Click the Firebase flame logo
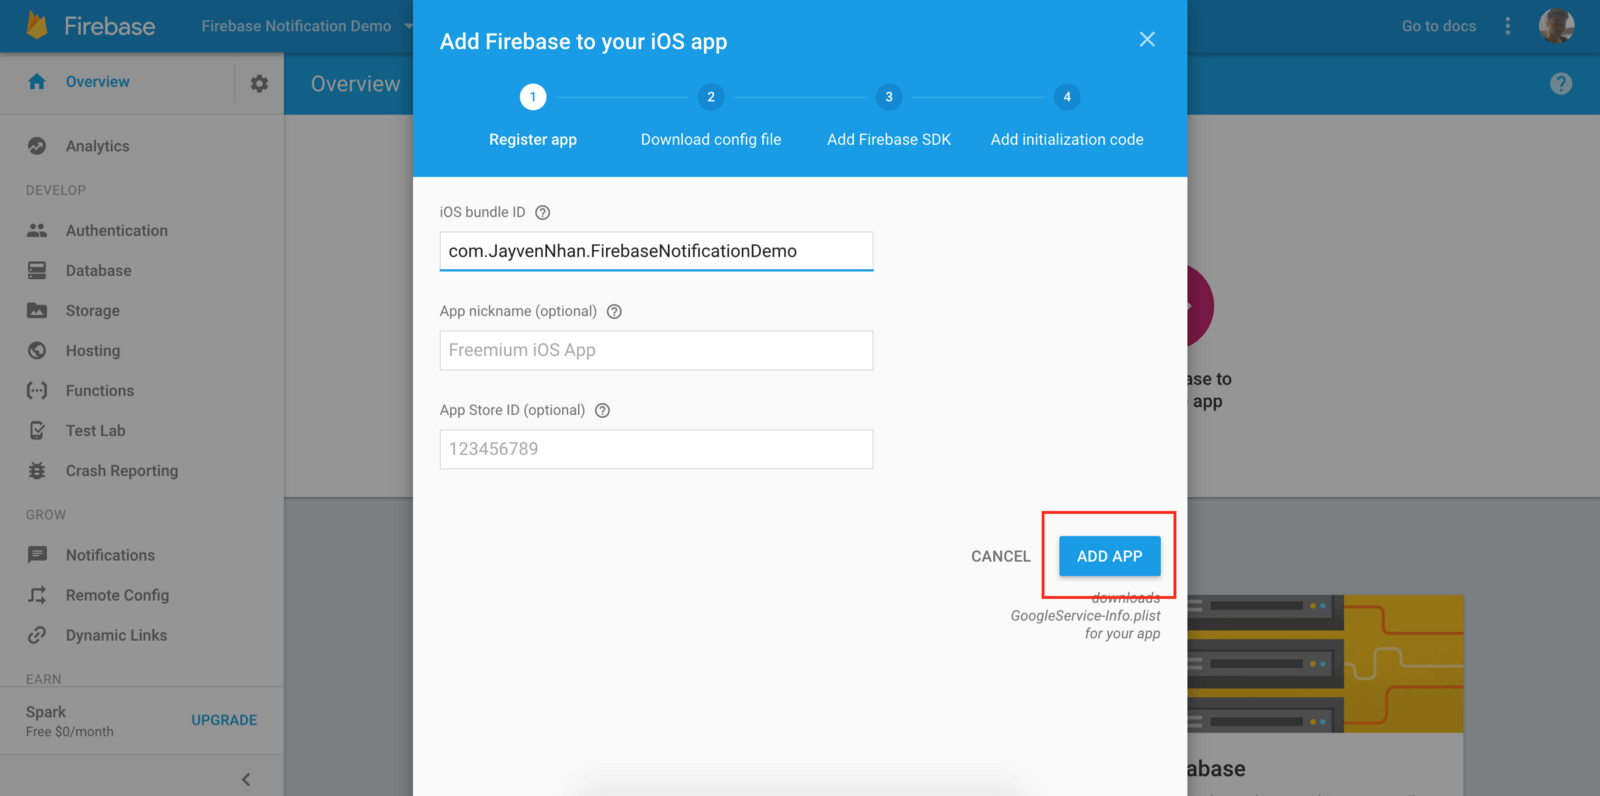Screen dimensions: 1600x796 click(37, 25)
